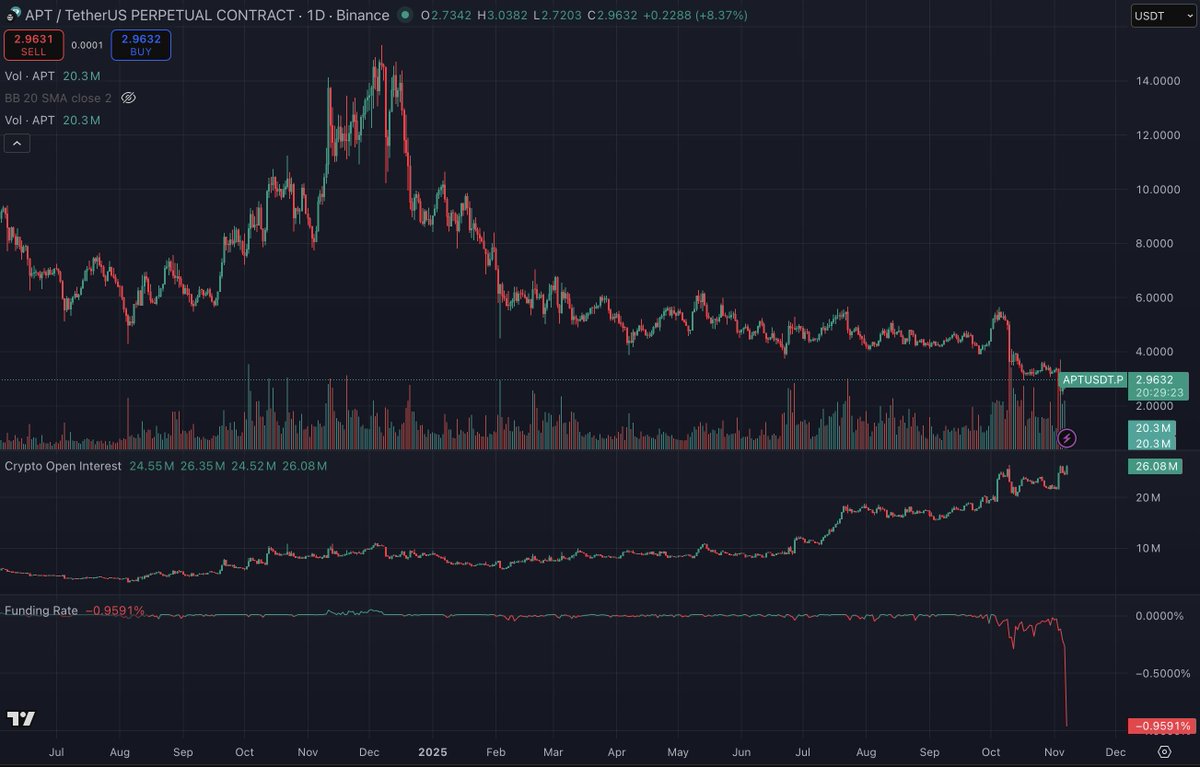Expand the Crypto Open Interest legend
This screenshot has height=767, width=1200.
tap(64, 466)
